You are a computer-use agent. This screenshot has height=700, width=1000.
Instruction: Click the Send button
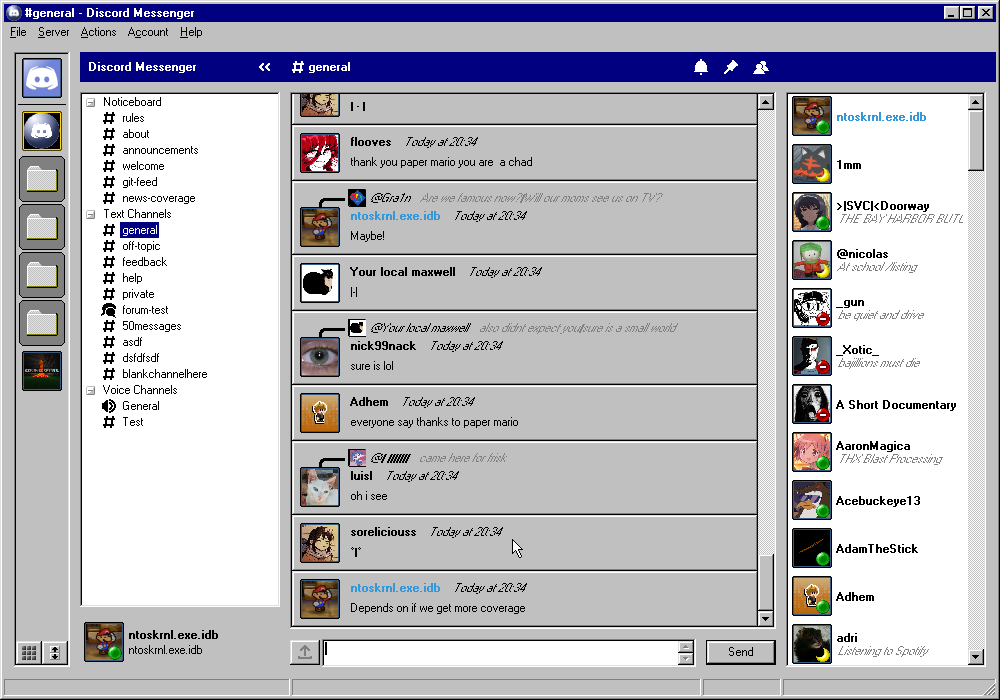point(740,652)
